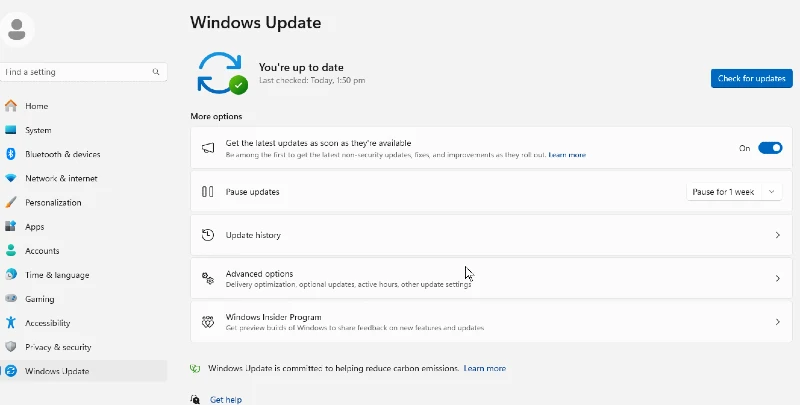Screen dimensions: 800x405
Task: Click the Network wifi icon
Action: coord(11,179)
